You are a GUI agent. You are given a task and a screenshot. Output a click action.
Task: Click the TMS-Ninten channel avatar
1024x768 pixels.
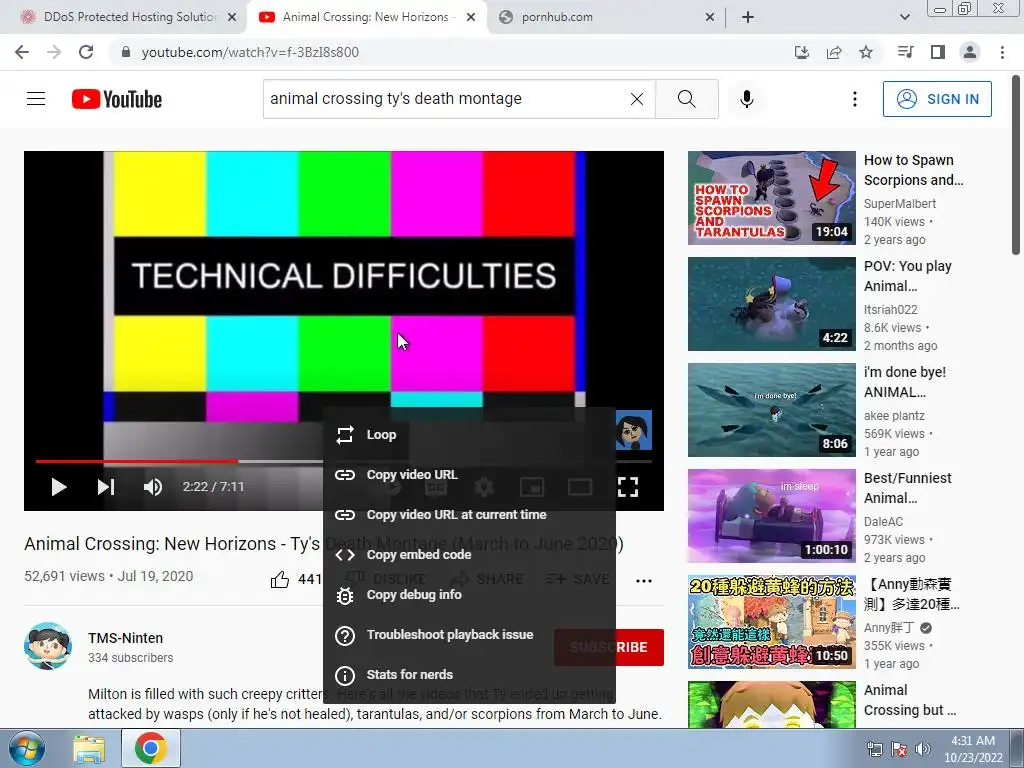tap(48, 646)
